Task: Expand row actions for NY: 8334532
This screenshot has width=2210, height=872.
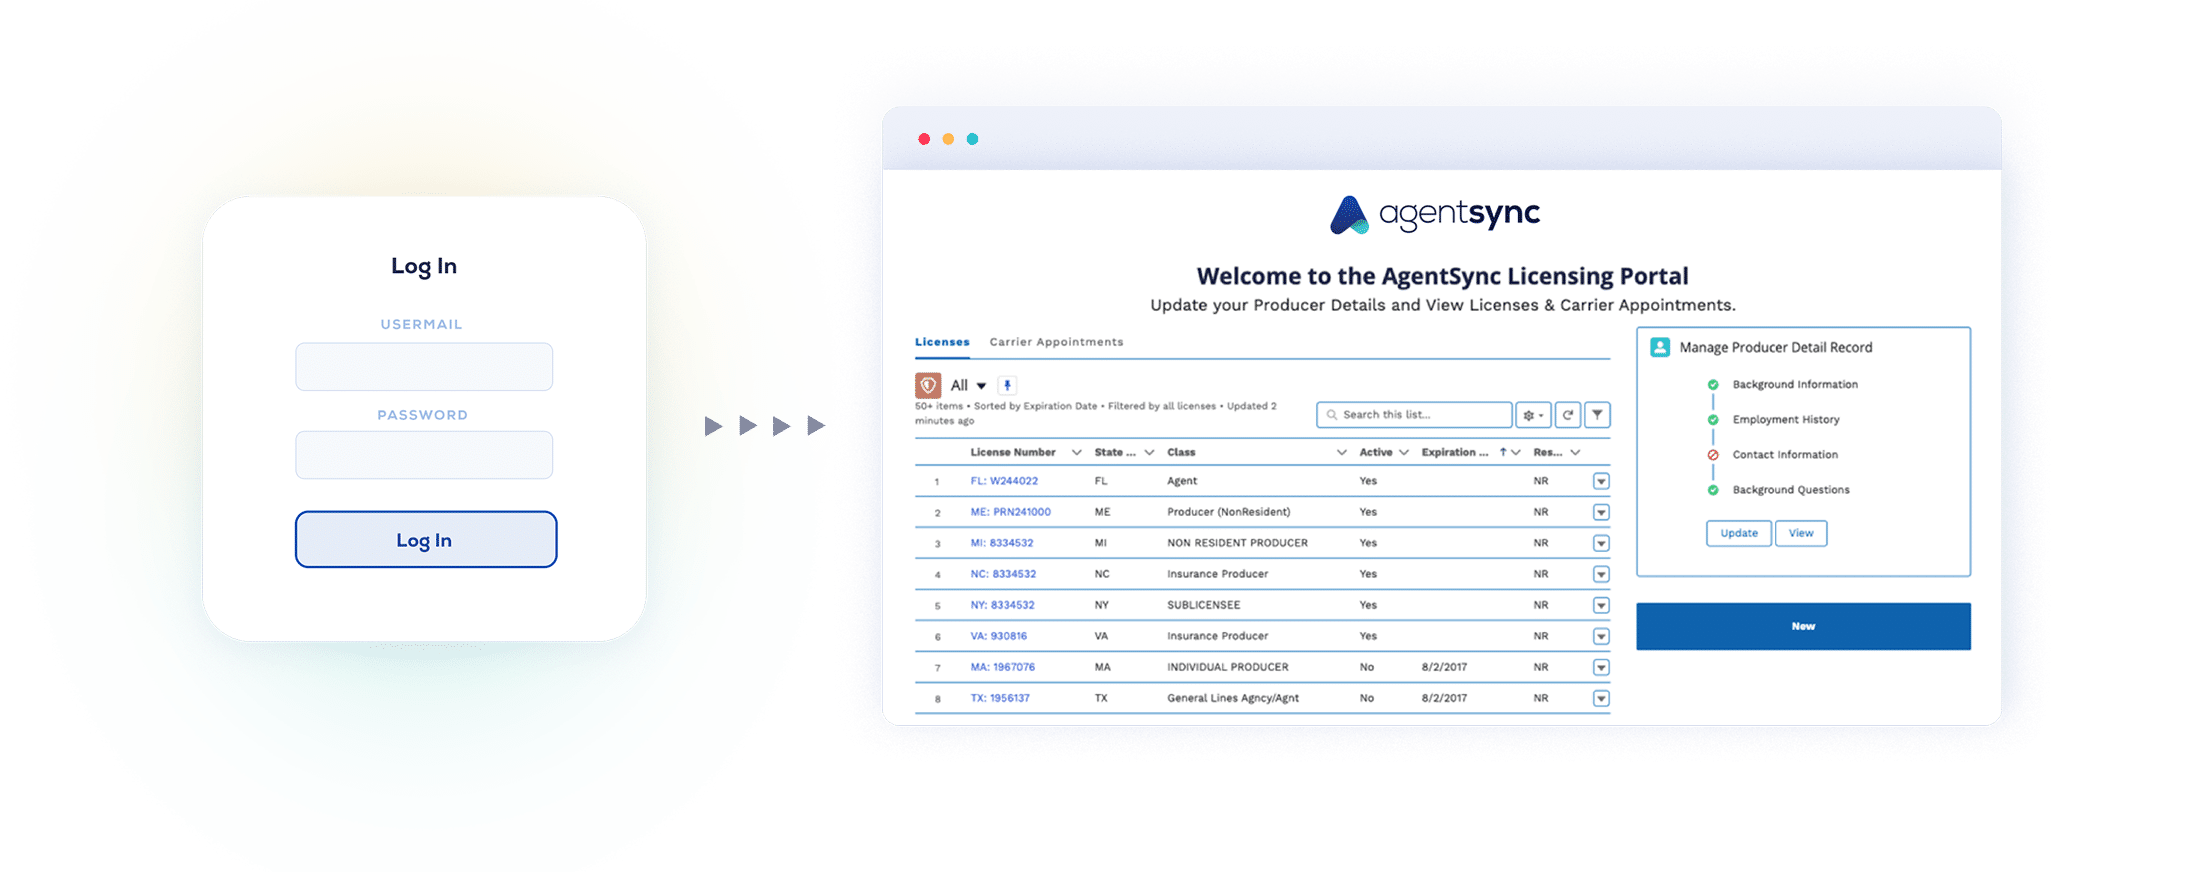Action: coord(1601,606)
